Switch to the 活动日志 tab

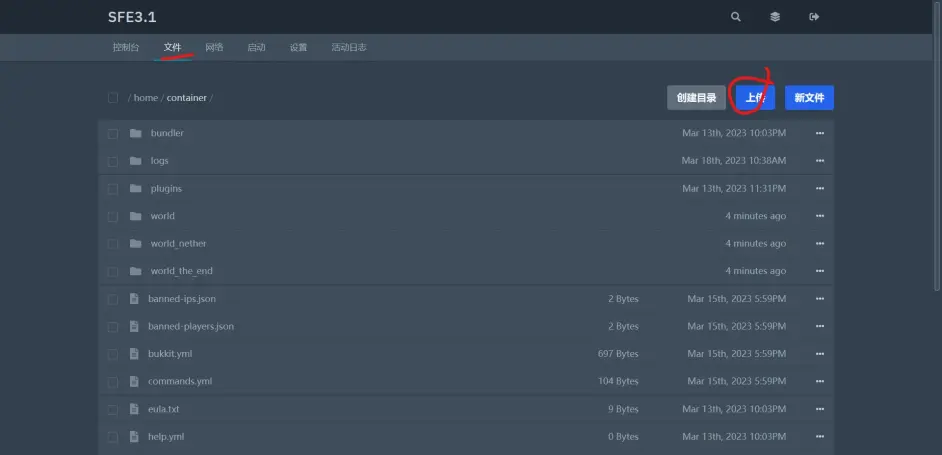(x=349, y=48)
